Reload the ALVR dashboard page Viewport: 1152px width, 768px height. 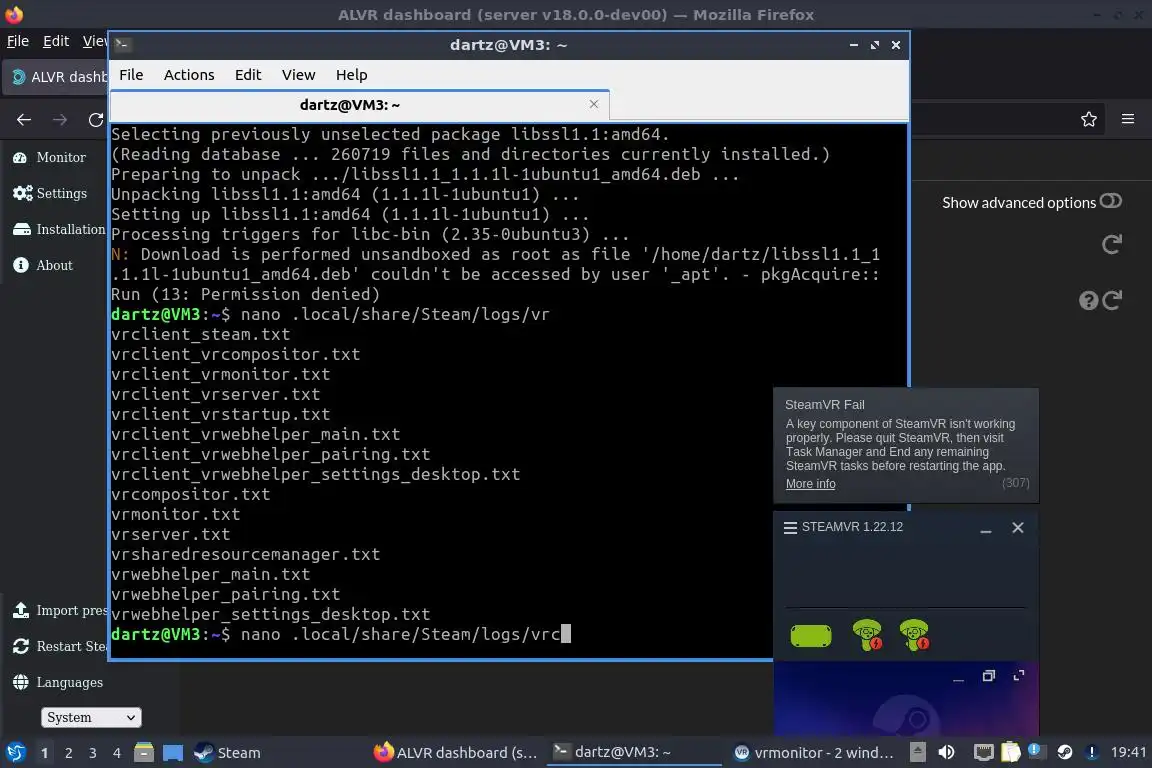pos(96,119)
